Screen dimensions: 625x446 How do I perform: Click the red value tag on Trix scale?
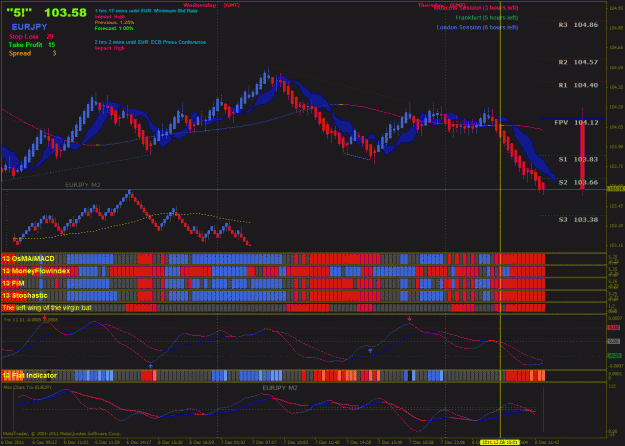(x=614, y=328)
